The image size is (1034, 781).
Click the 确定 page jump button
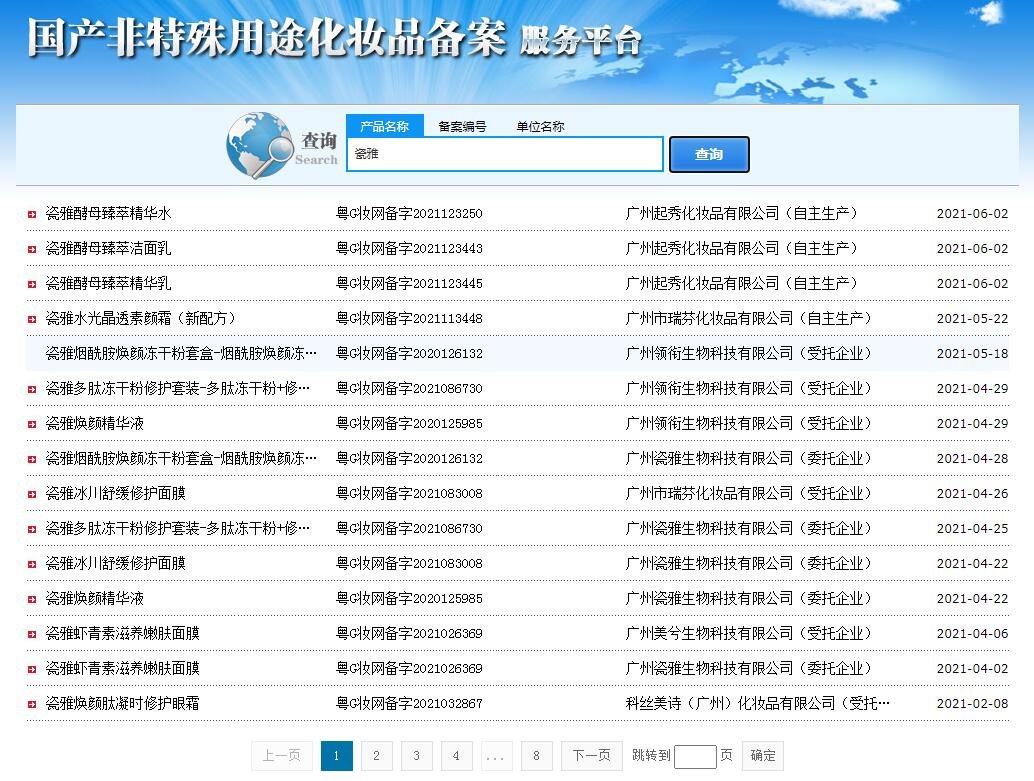coord(763,756)
